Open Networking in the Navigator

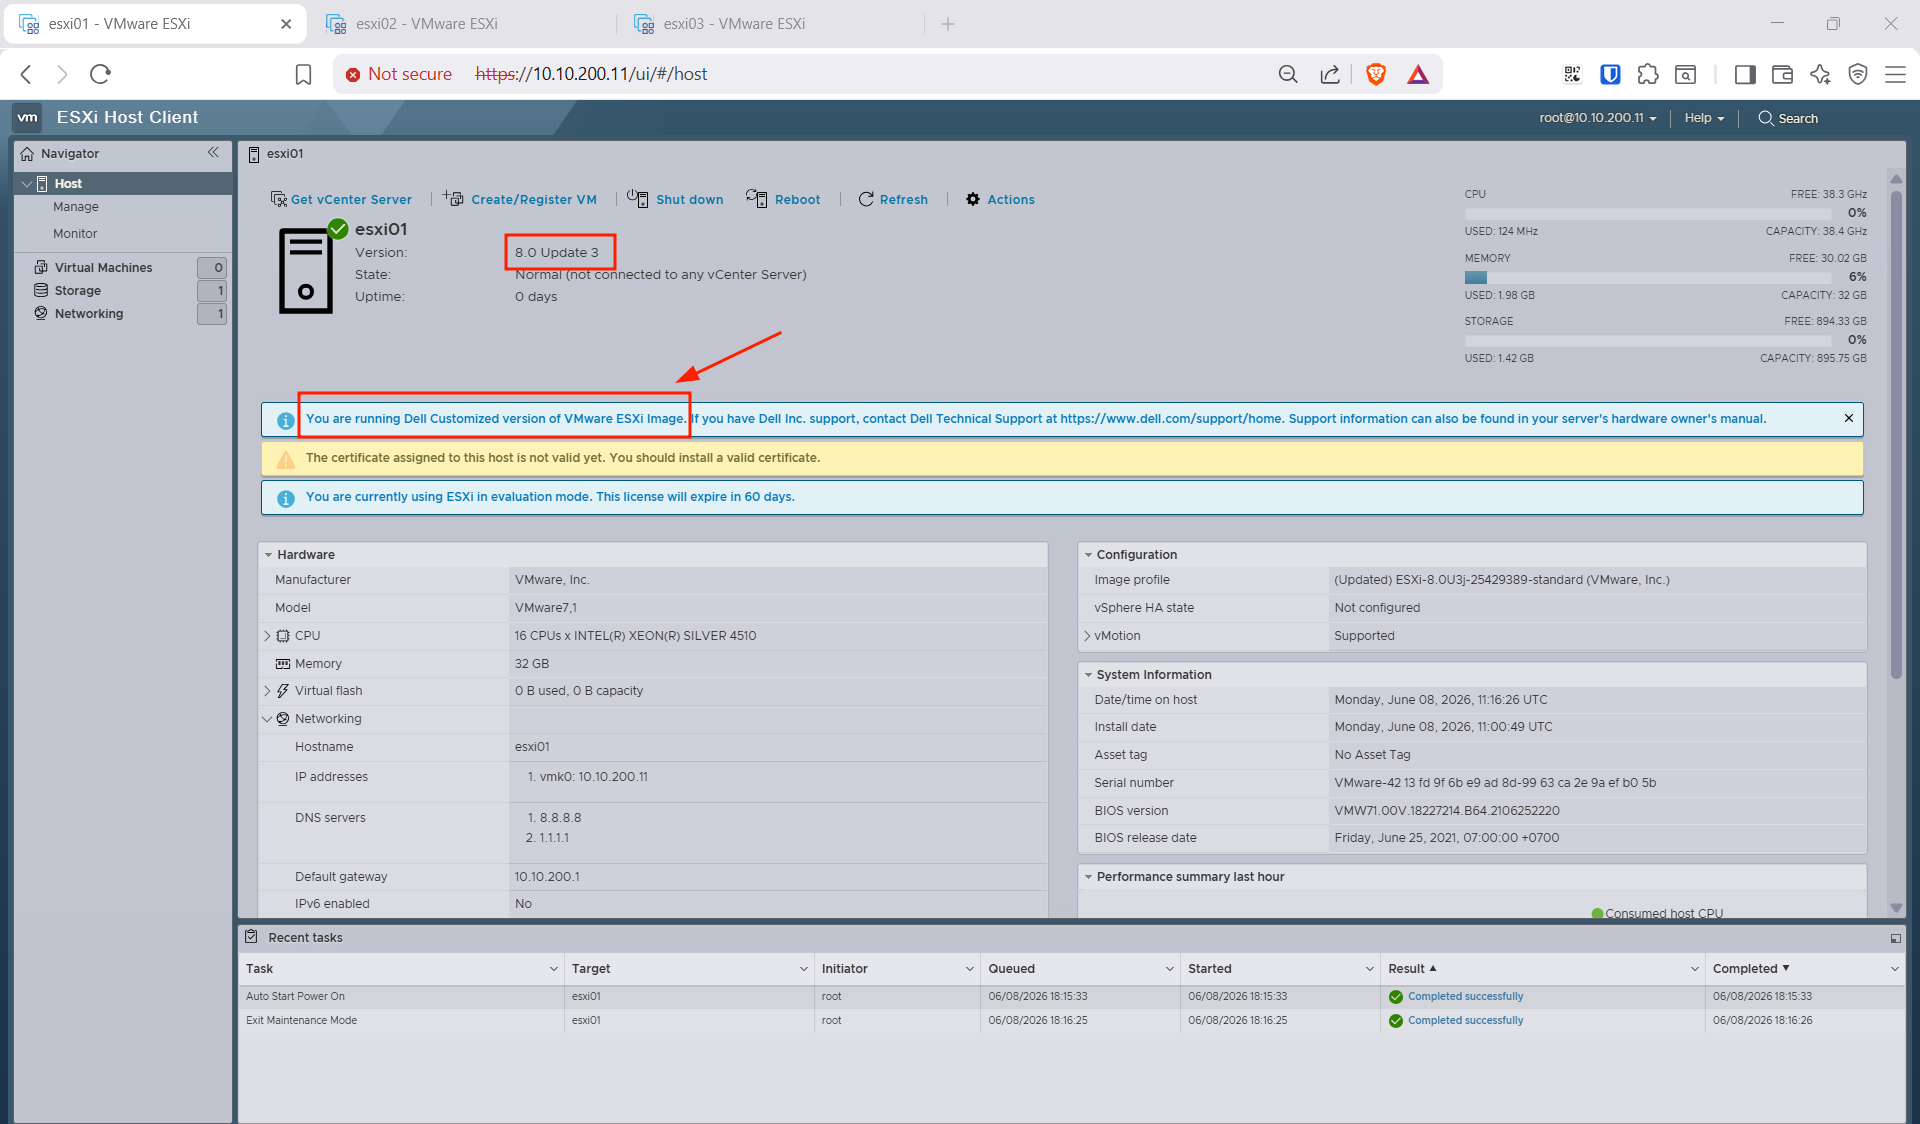click(x=89, y=314)
